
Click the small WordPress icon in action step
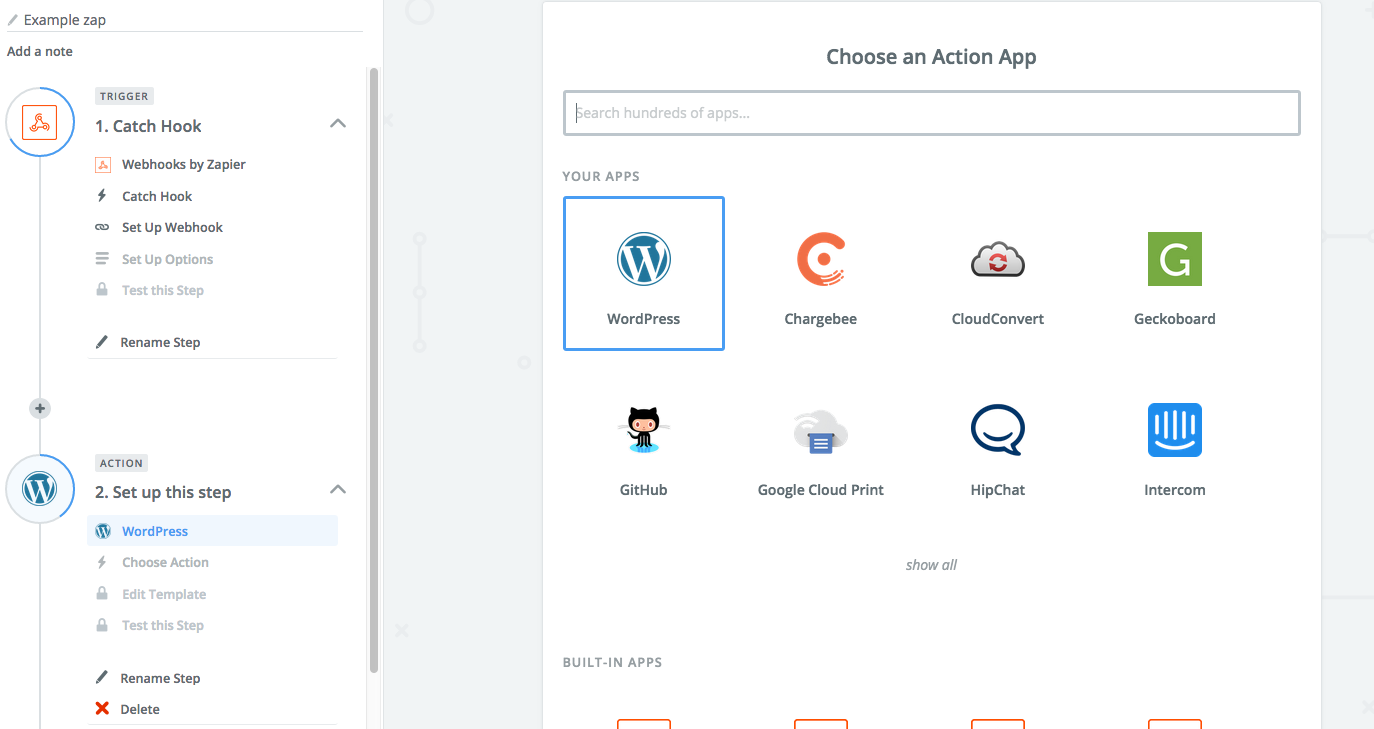click(x=103, y=531)
